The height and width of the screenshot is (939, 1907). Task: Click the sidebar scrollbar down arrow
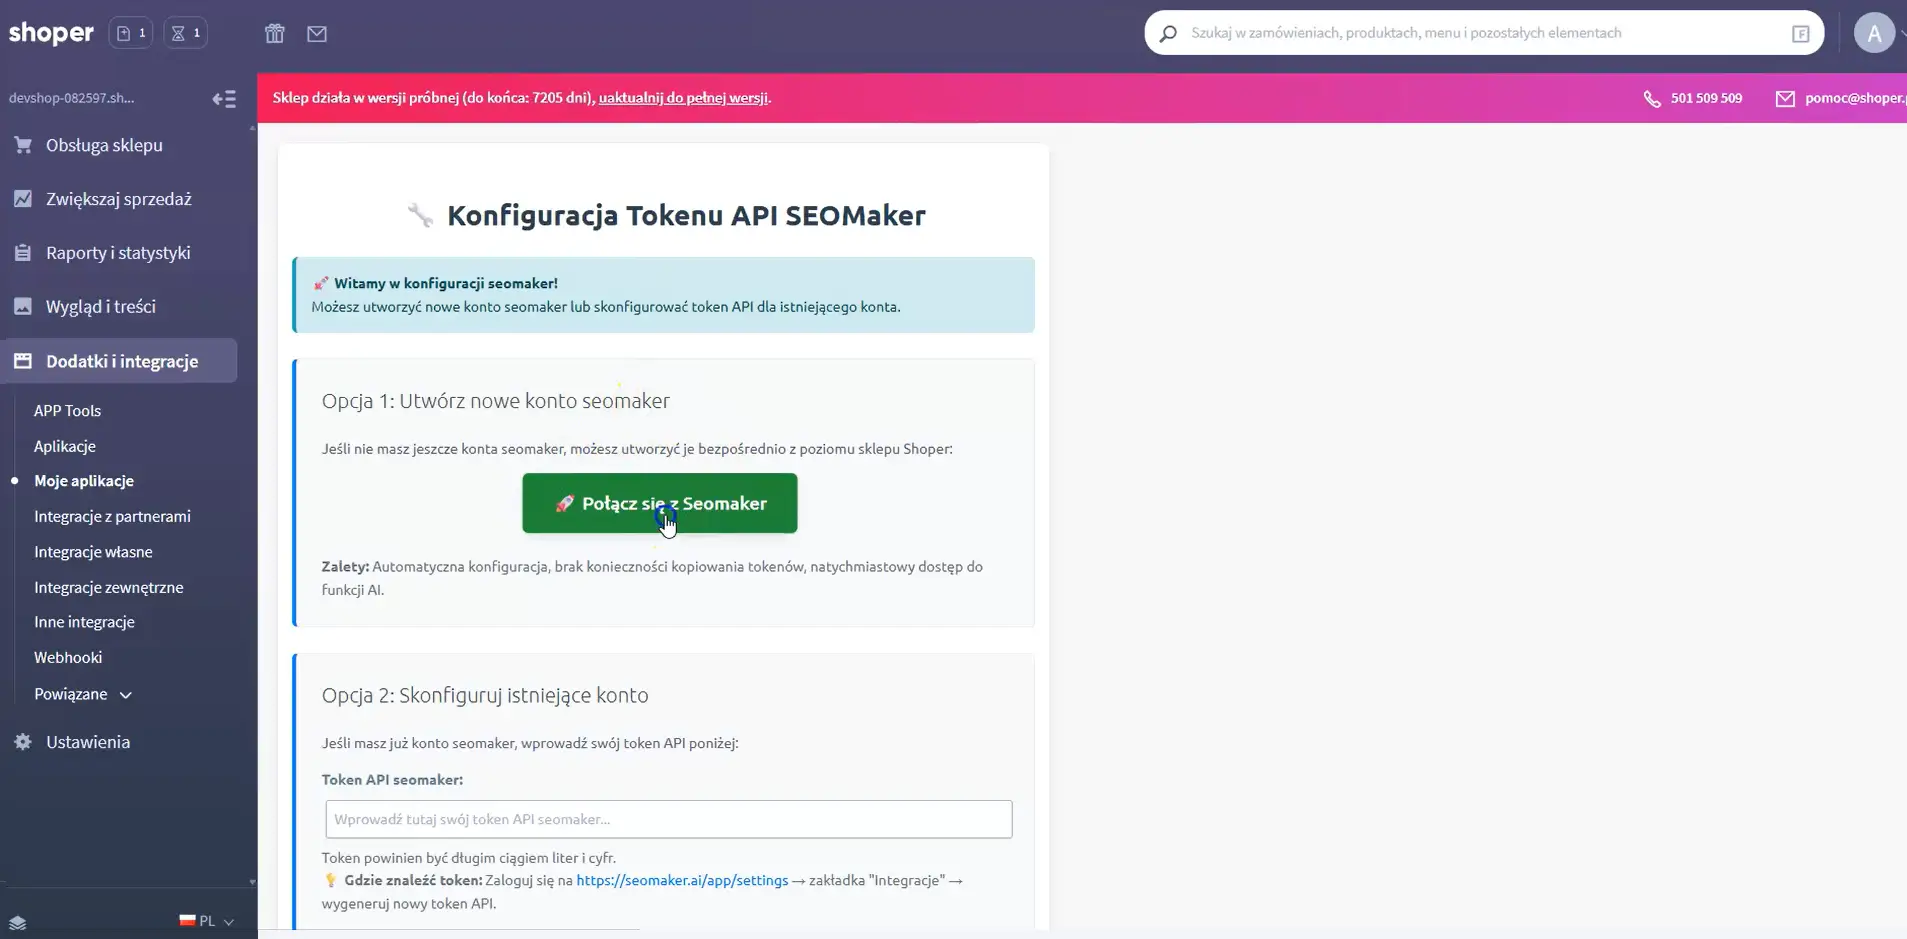click(x=252, y=882)
